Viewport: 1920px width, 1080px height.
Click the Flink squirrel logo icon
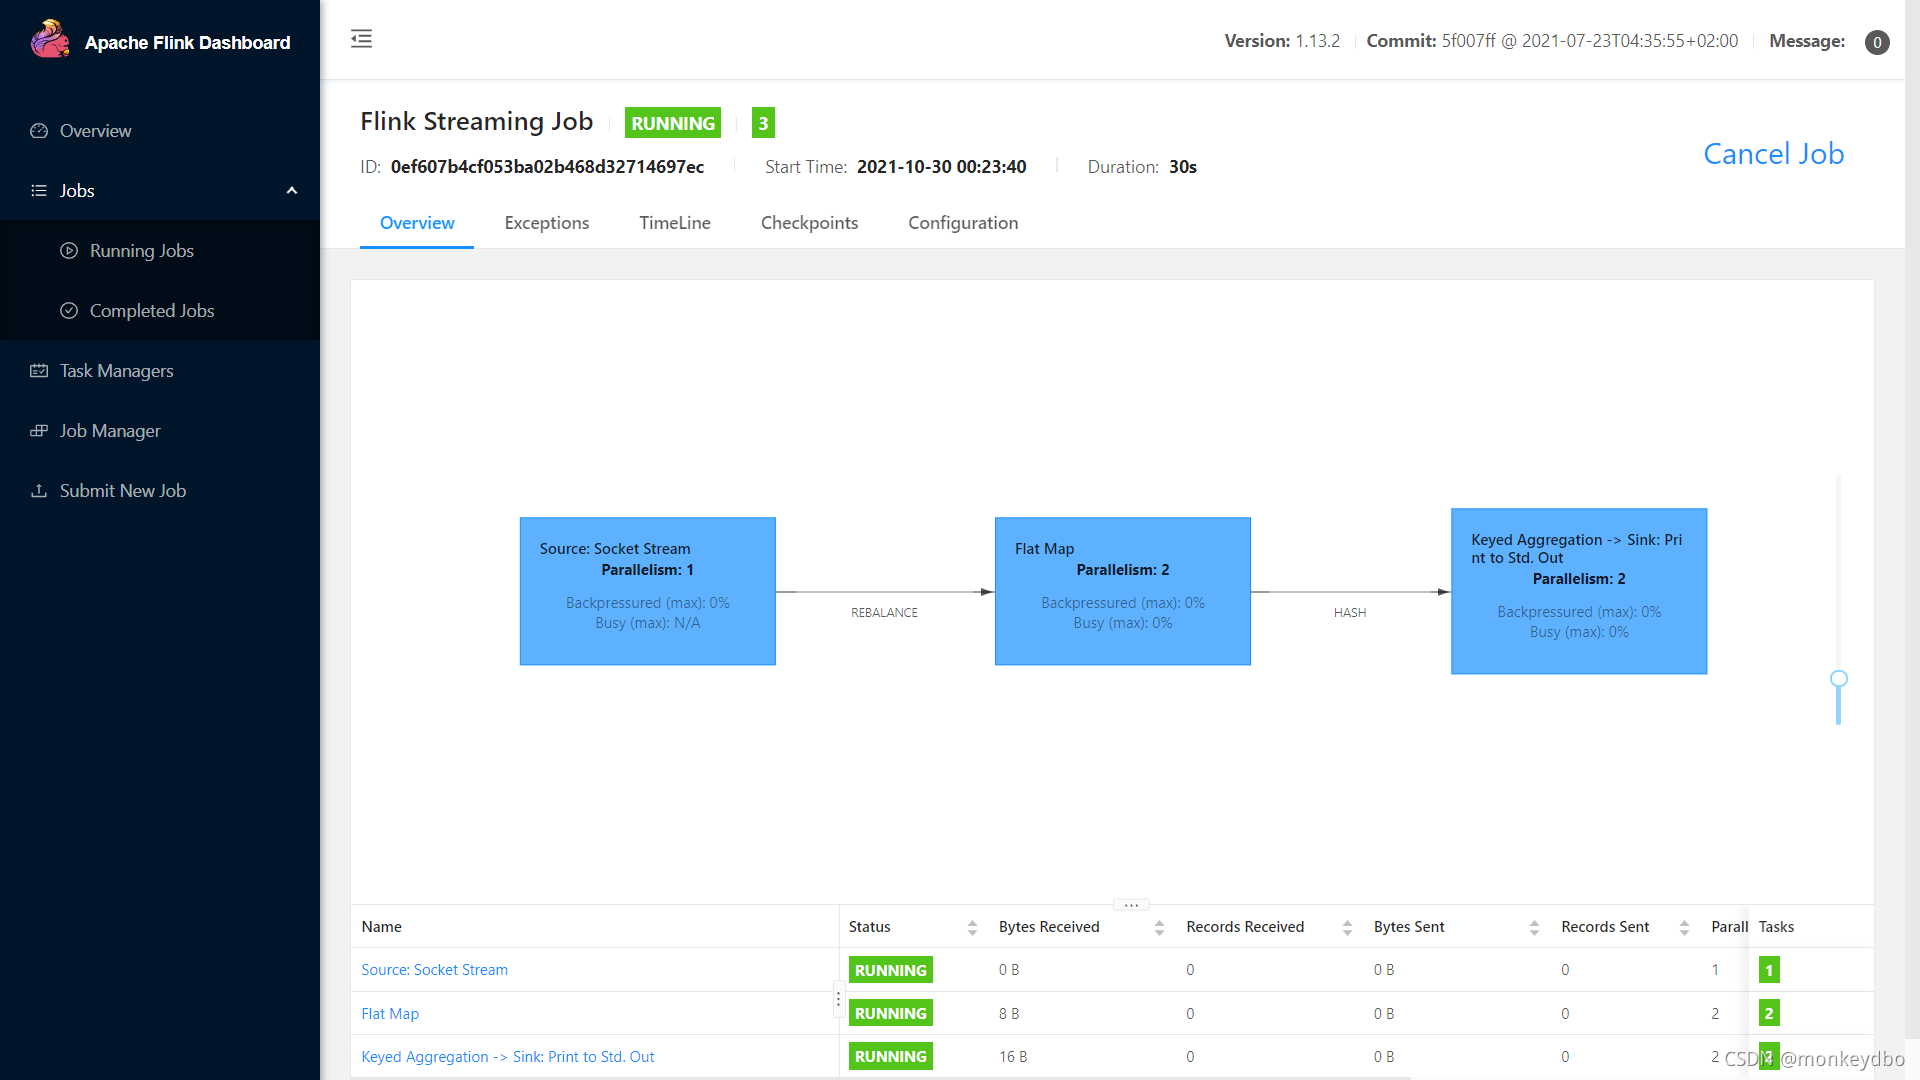49,40
